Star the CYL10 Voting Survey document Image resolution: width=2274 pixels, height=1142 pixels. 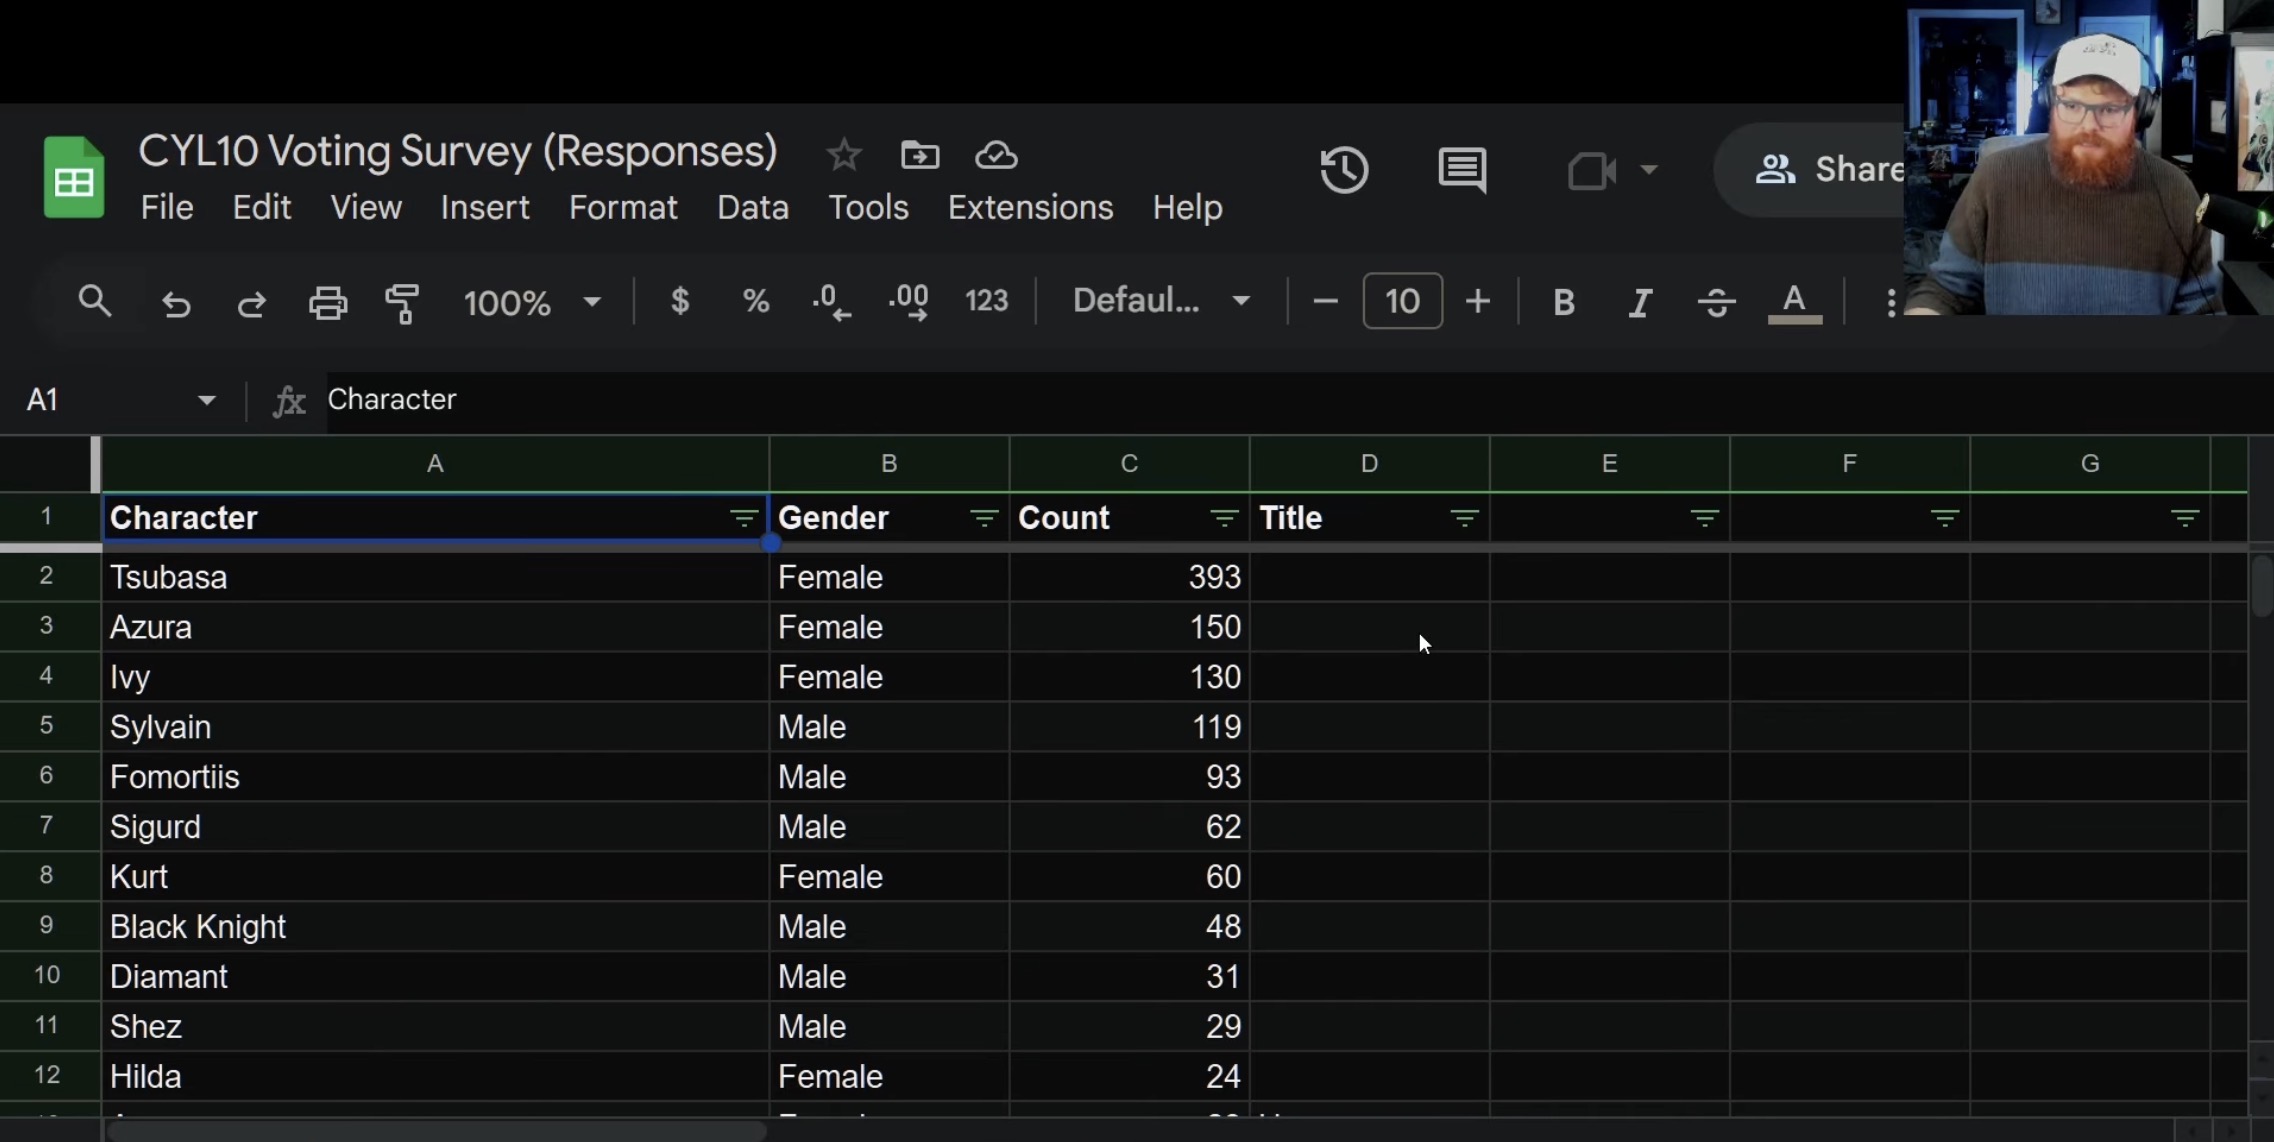click(x=843, y=155)
